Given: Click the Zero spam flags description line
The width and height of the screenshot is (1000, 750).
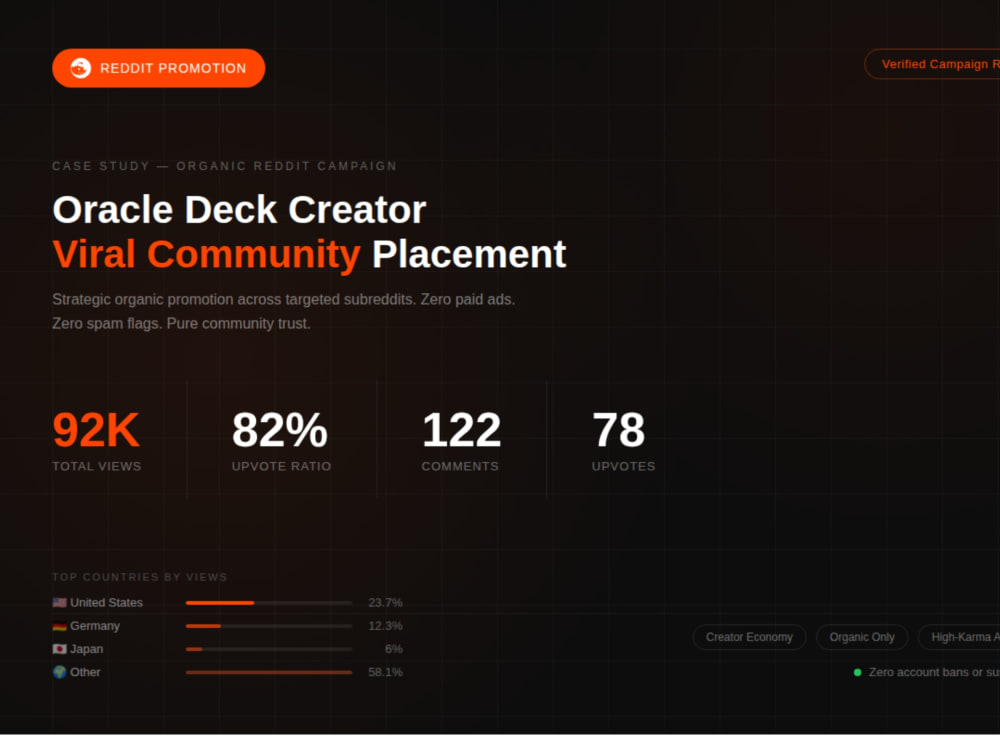Looking at the screenshot, I should pyautogui.click(x=181, y=323).
